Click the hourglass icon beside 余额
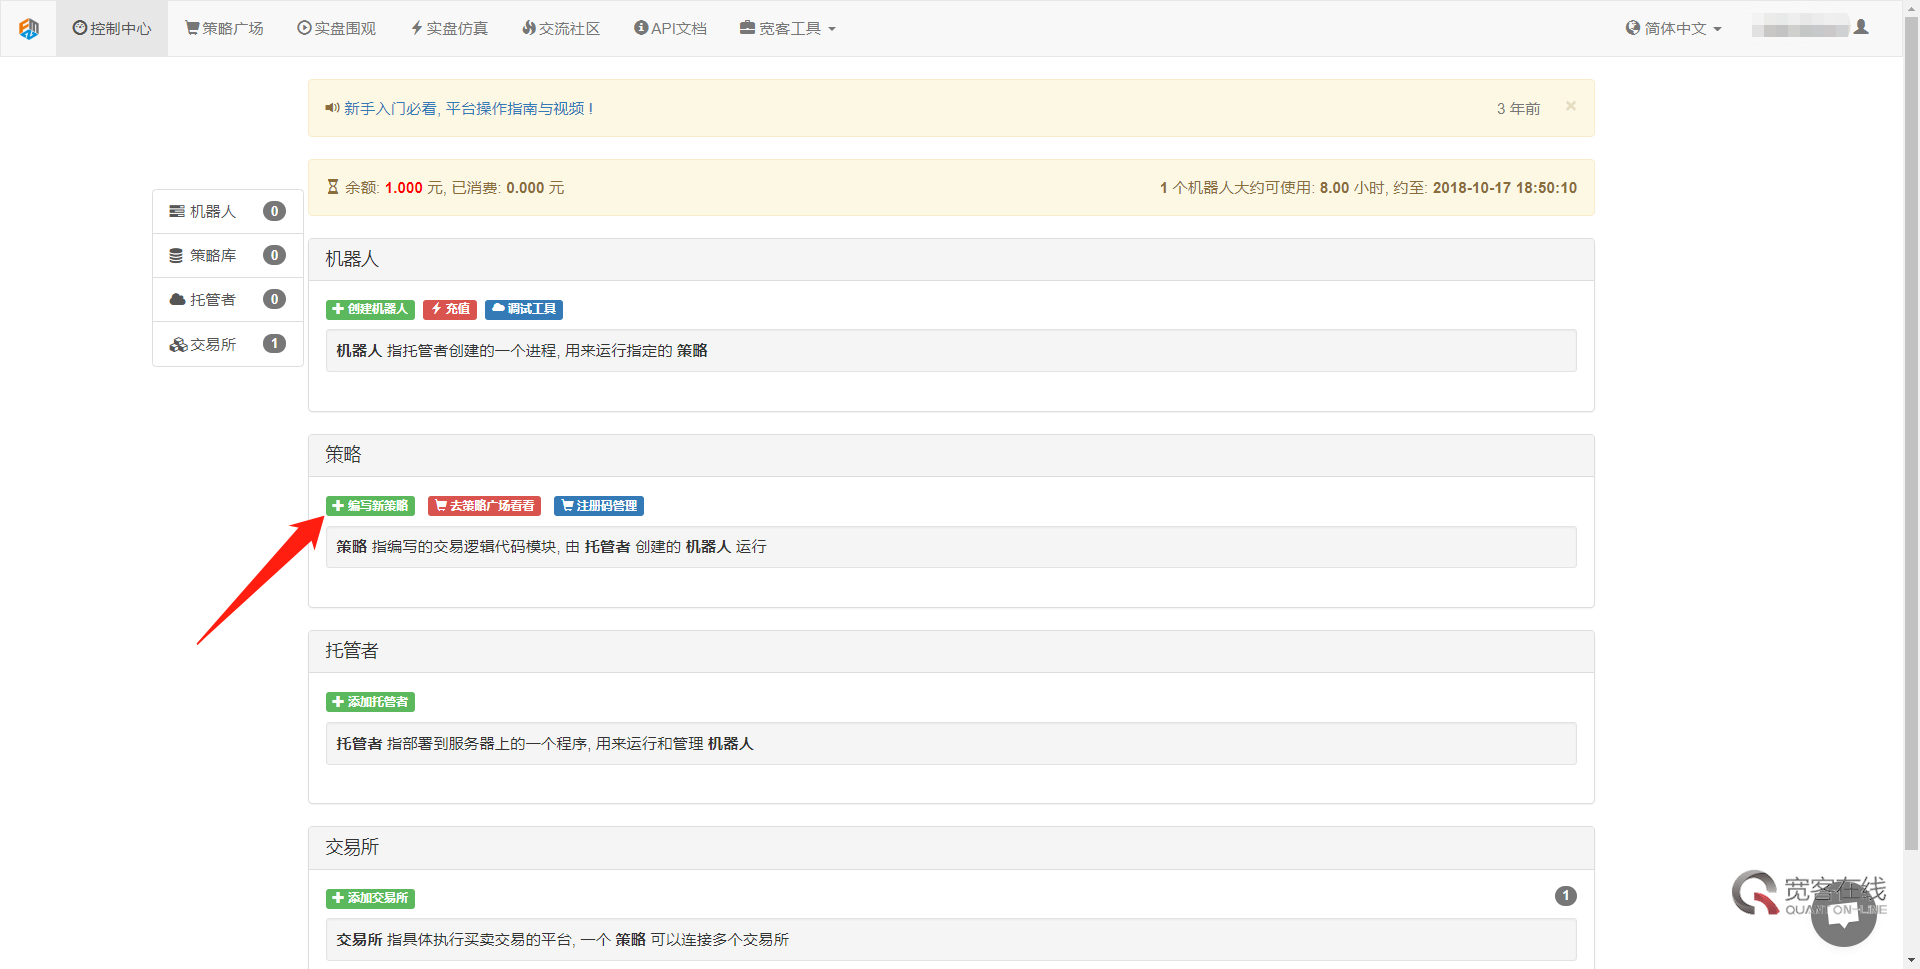1920x969 pixels. pos(333,187)
